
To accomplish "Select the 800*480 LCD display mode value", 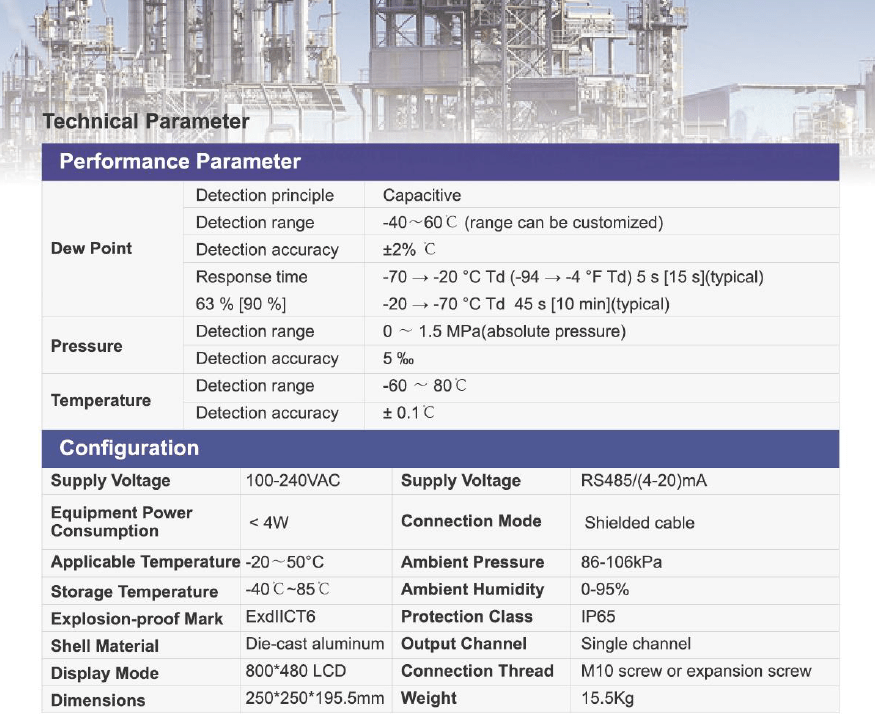I will pos(295,671).
